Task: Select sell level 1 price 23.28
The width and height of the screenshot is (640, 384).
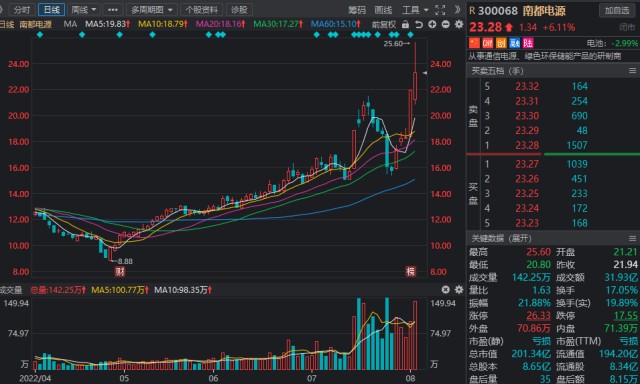Action: coord(527,145)
